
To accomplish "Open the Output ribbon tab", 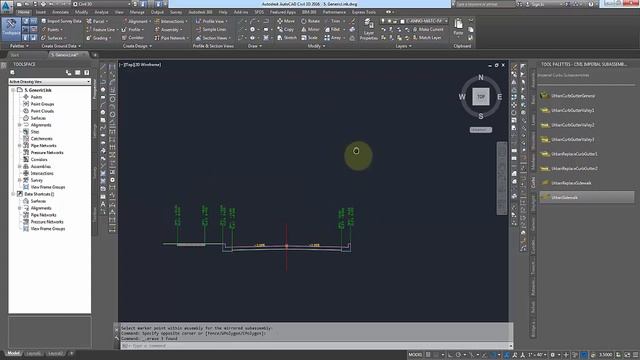I will tap(157, 12).
